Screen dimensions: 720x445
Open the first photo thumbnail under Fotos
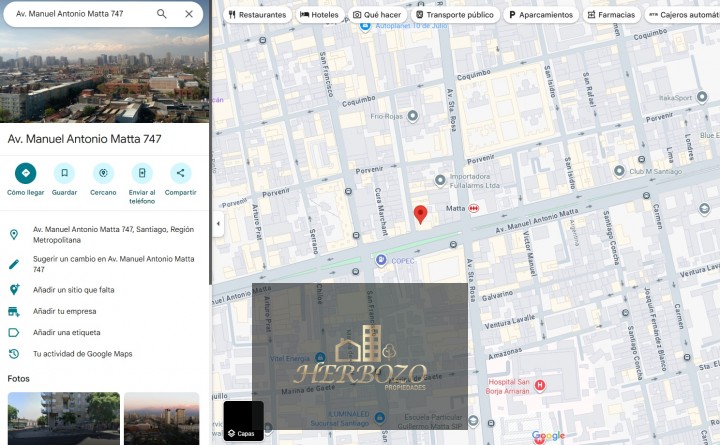click(63, 418)
